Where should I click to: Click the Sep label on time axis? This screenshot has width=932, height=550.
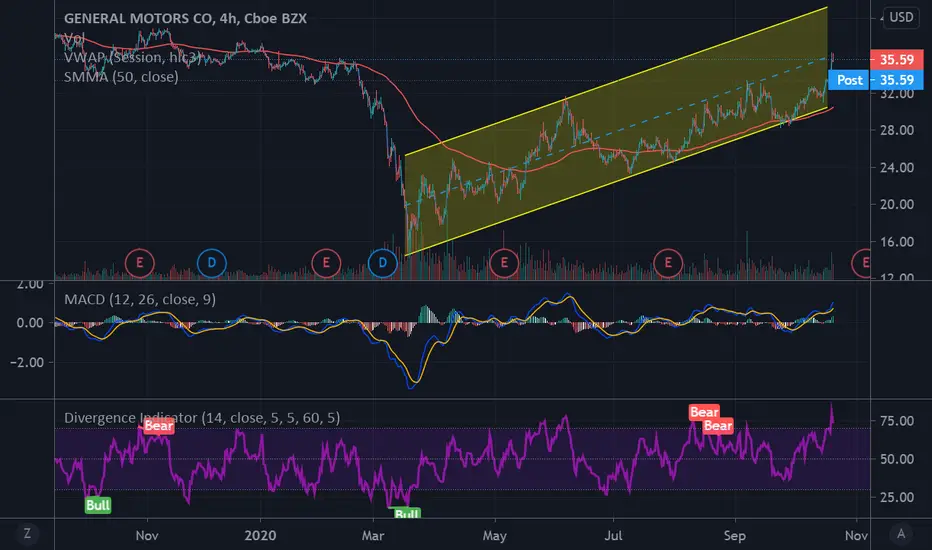pyautogui.click(x=735, y=535)
